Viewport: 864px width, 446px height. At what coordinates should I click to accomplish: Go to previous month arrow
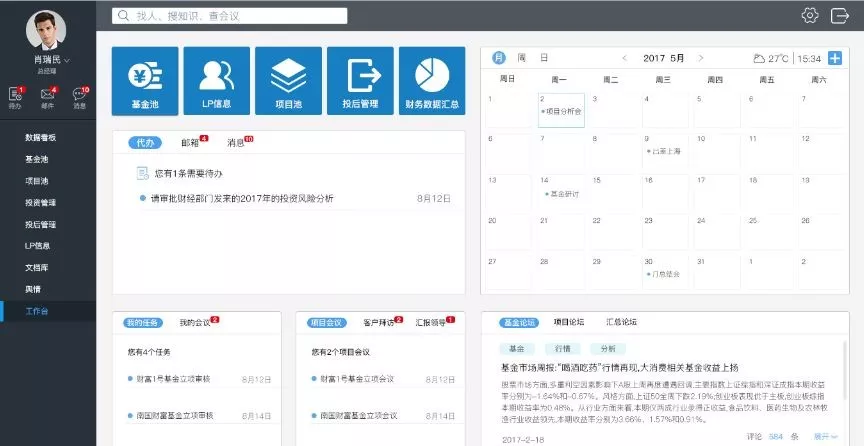(625, 58)
